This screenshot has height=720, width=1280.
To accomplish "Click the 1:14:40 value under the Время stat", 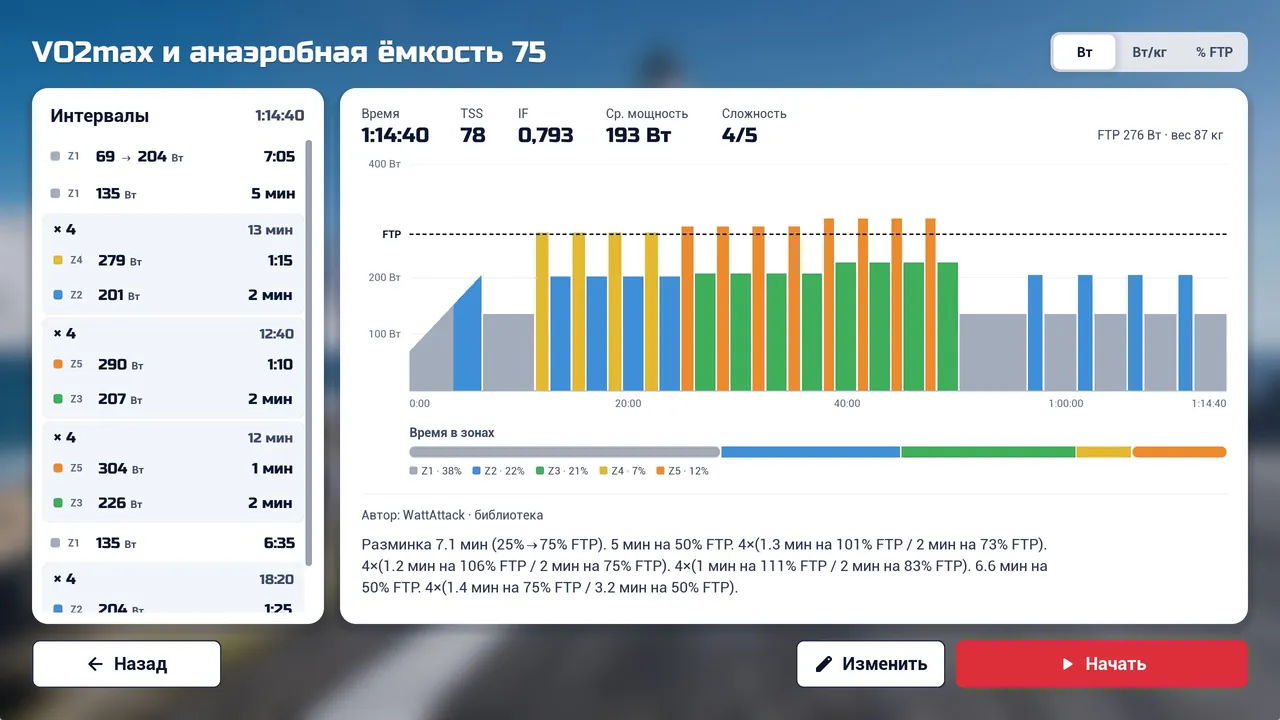I will point(395,135).
